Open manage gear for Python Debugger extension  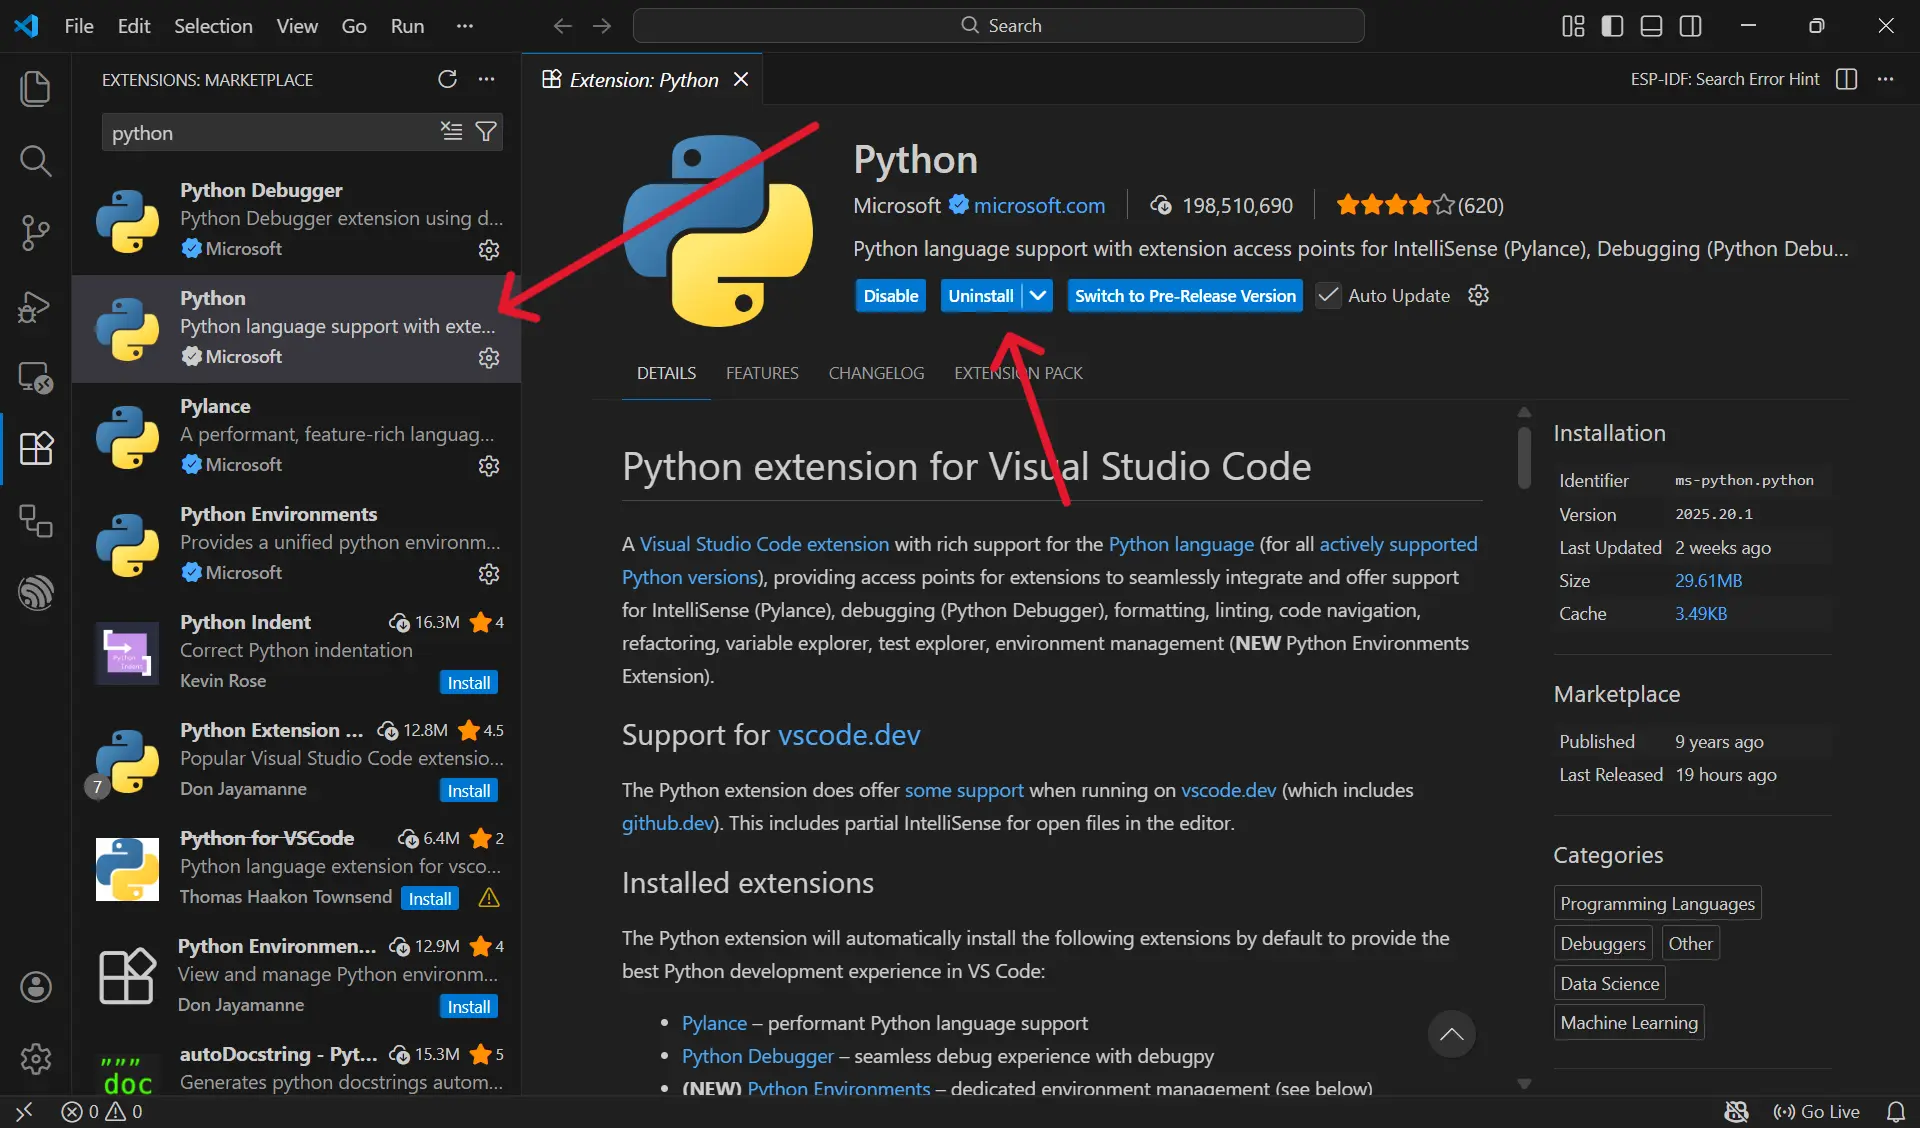click(x=489, y=250)
